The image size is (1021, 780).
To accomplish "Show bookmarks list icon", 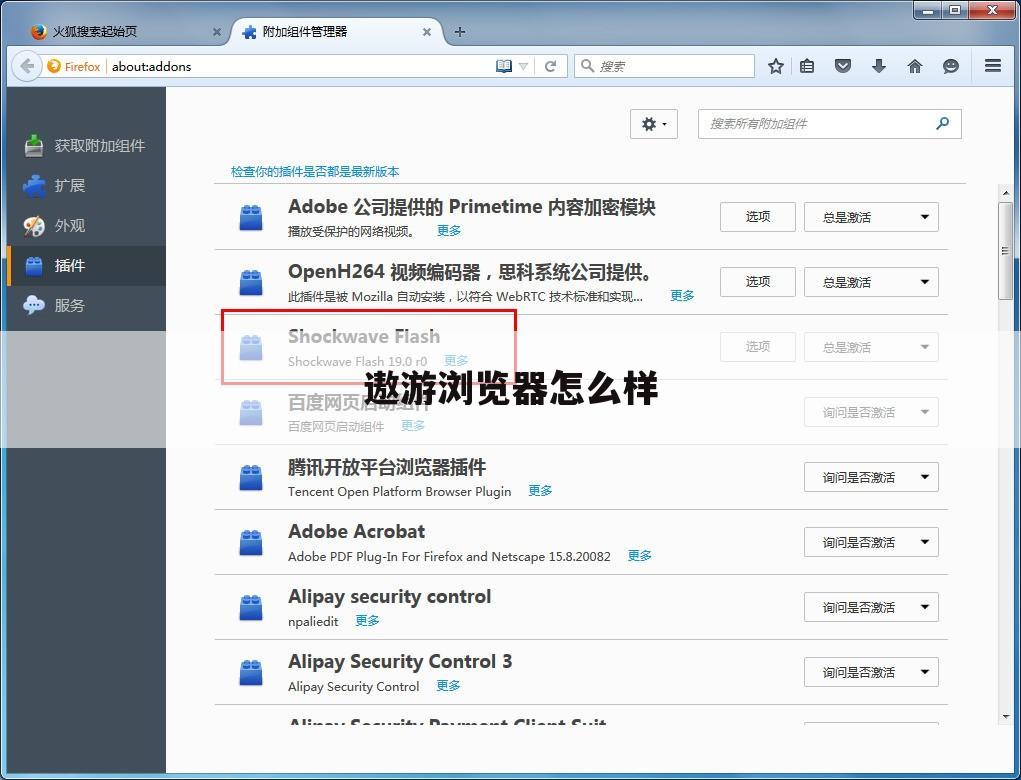I will point(807,66).
